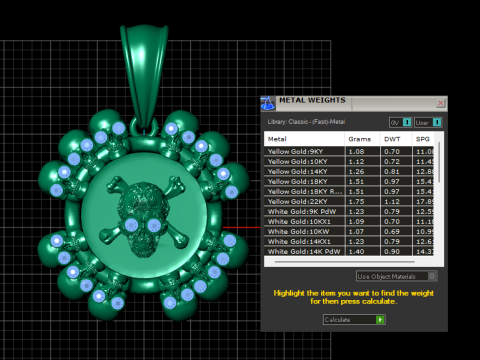Select the Yellow Gold:14KY row
This screenshot has width=480, height=360.
(x=349, y=171)
